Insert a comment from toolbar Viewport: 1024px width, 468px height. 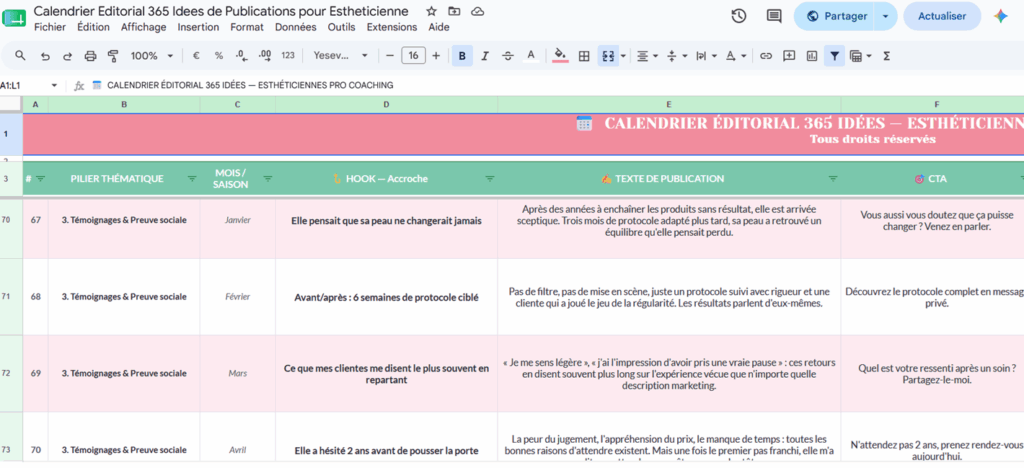789,56
